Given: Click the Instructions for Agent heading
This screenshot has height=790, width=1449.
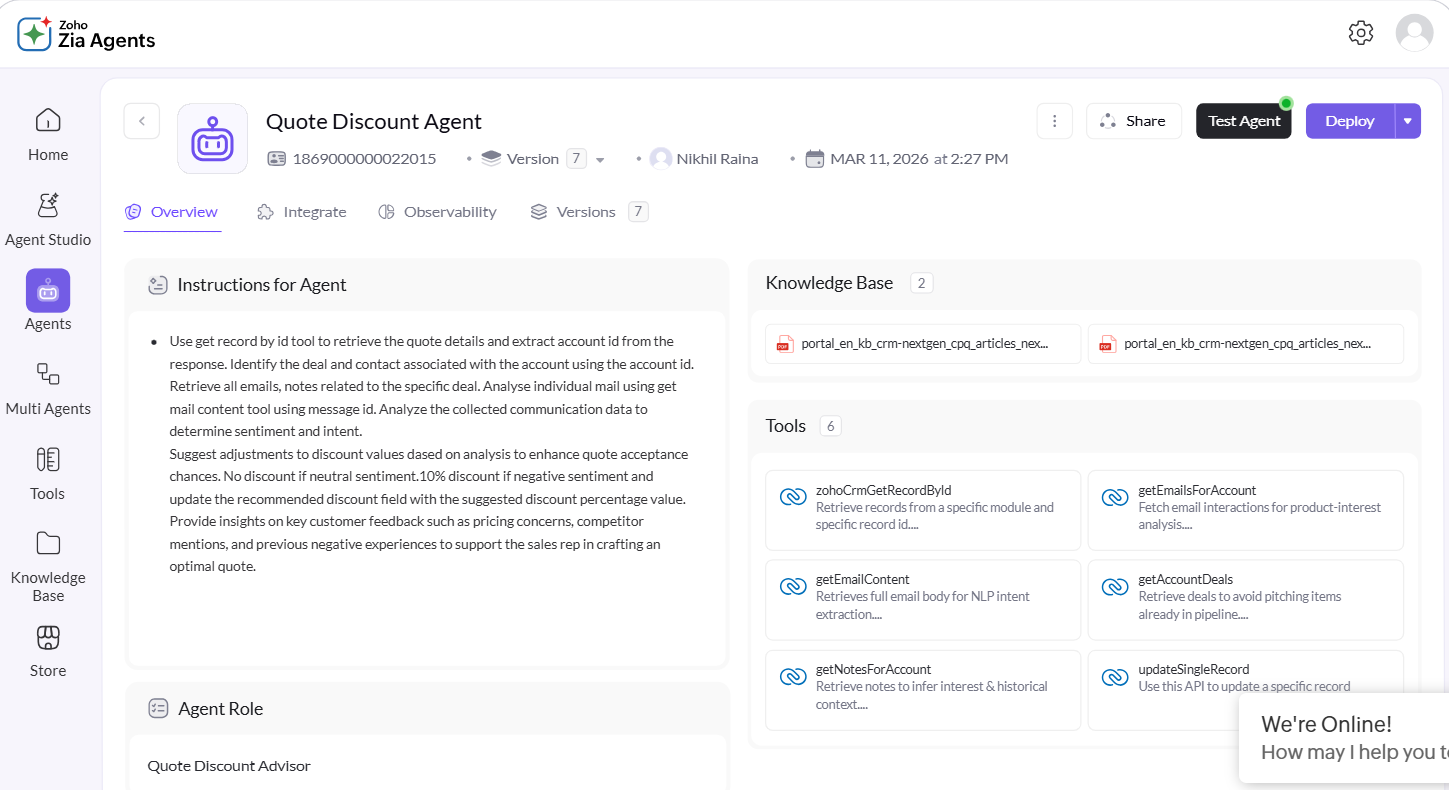Looking at the screenshot, I should pos(262,285).
